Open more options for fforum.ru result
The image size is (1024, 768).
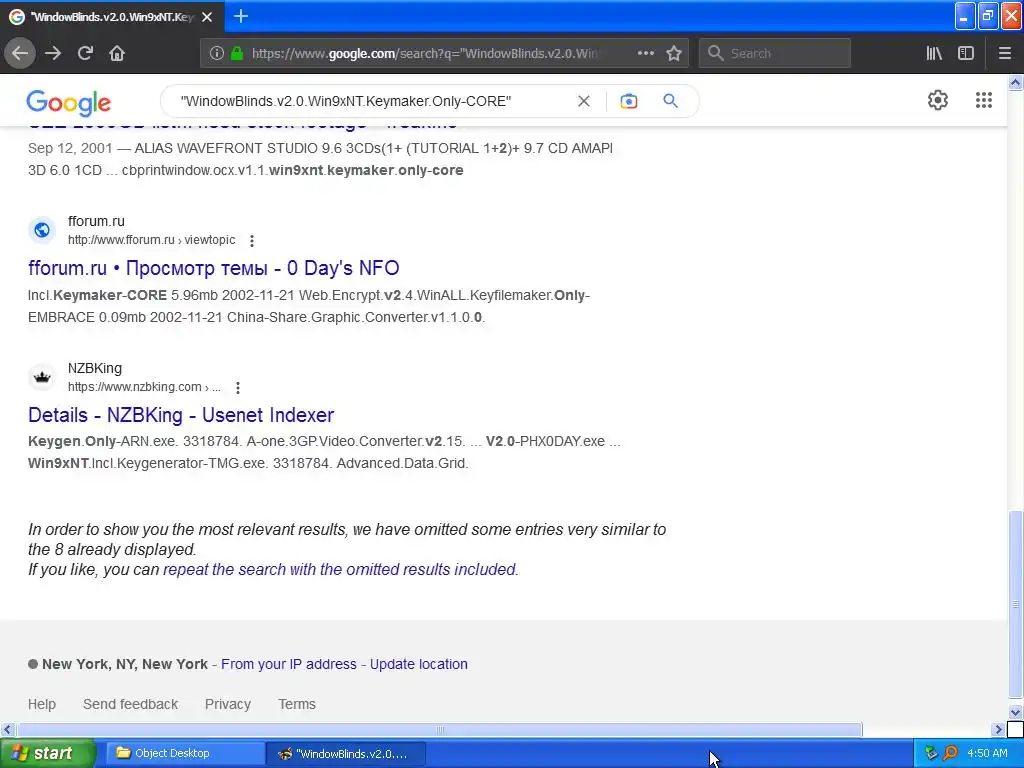point(251,241)
